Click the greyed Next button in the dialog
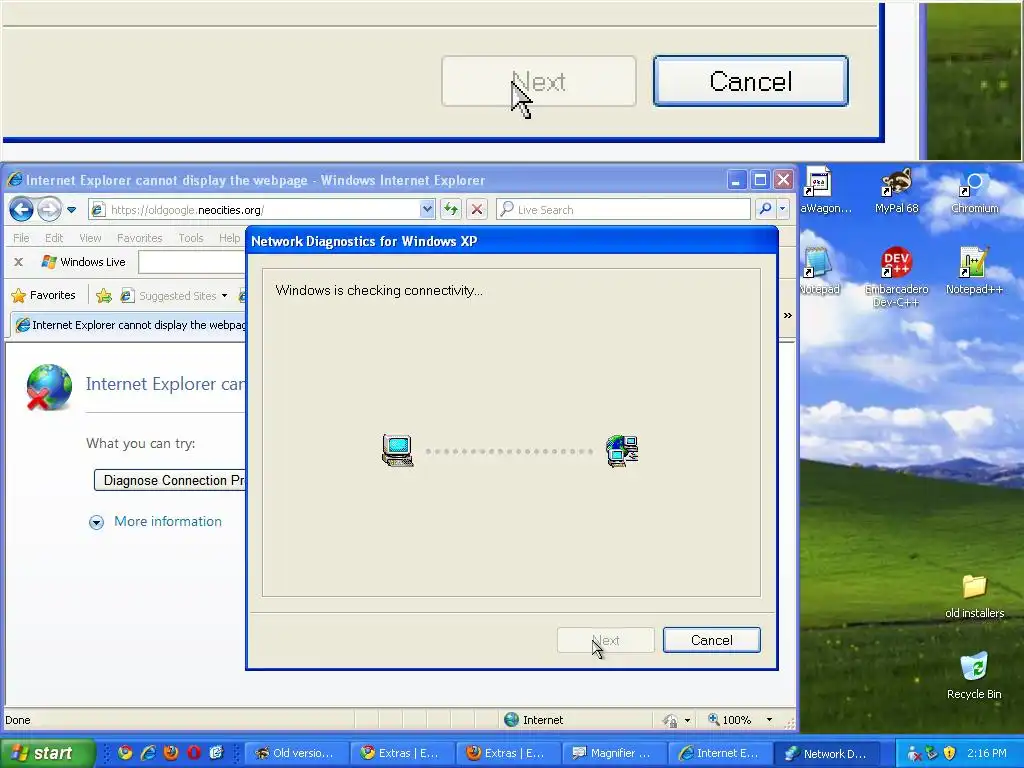Image resolution: width=1024 pixels, height=768 pixels. pyautogui.click(x=605, y=640)
